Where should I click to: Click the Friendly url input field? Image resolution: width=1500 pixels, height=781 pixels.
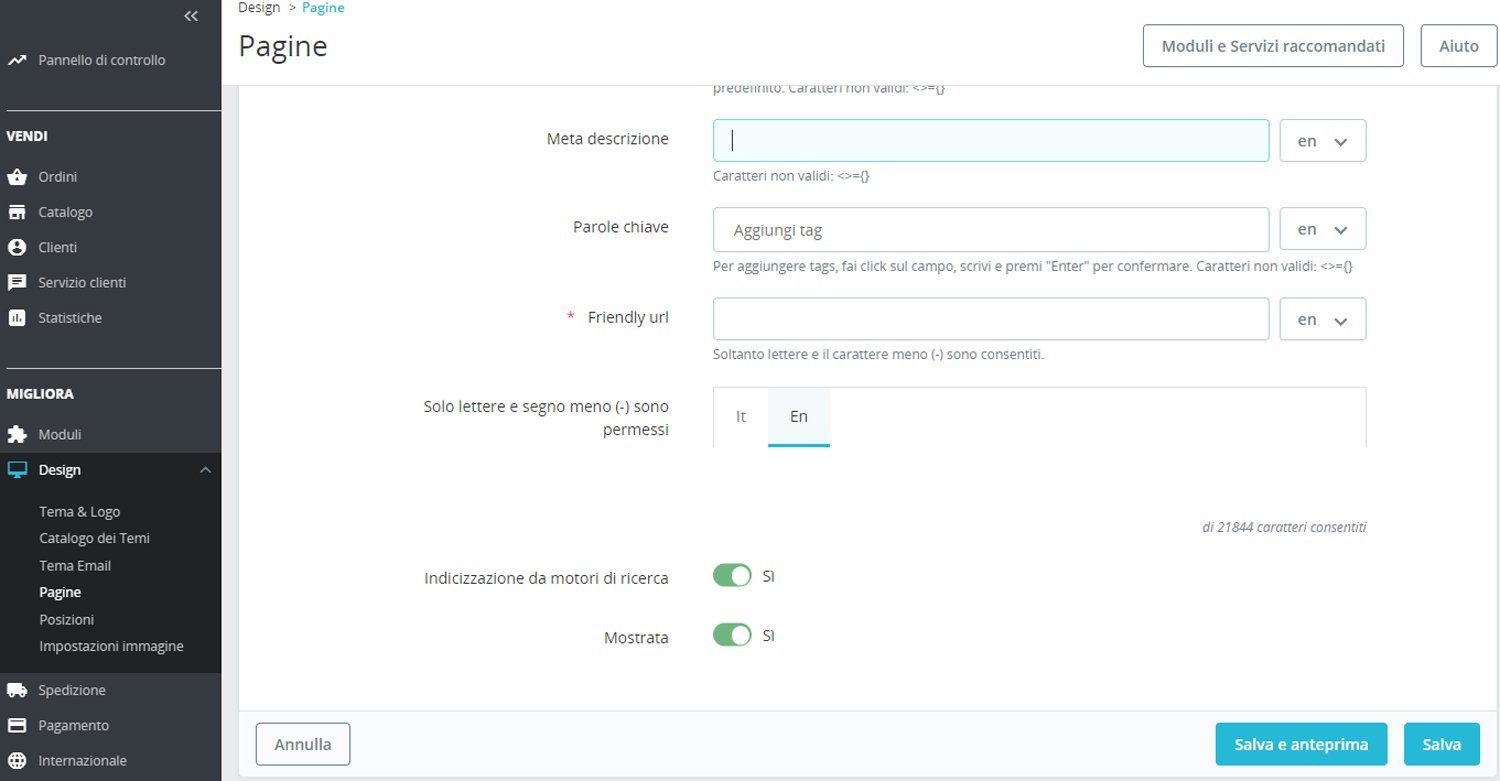click(991, 320)
